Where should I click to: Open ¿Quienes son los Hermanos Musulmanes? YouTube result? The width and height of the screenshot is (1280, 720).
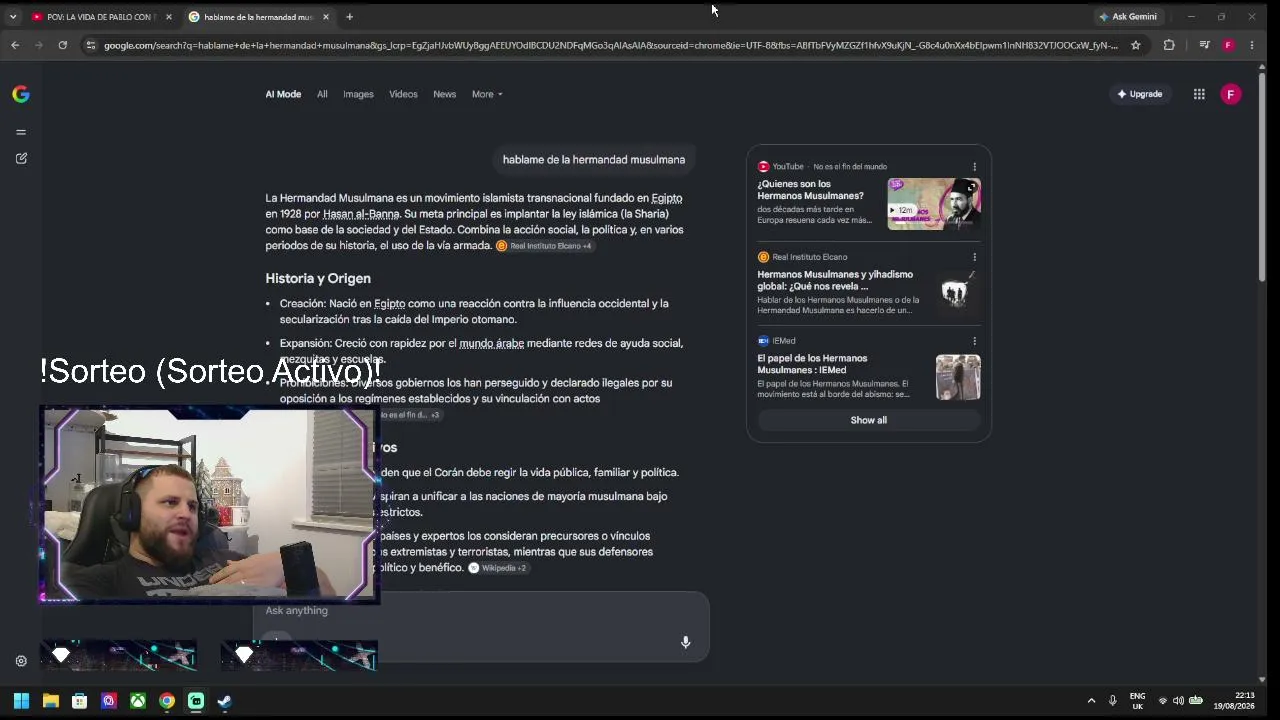pos(810,190)
